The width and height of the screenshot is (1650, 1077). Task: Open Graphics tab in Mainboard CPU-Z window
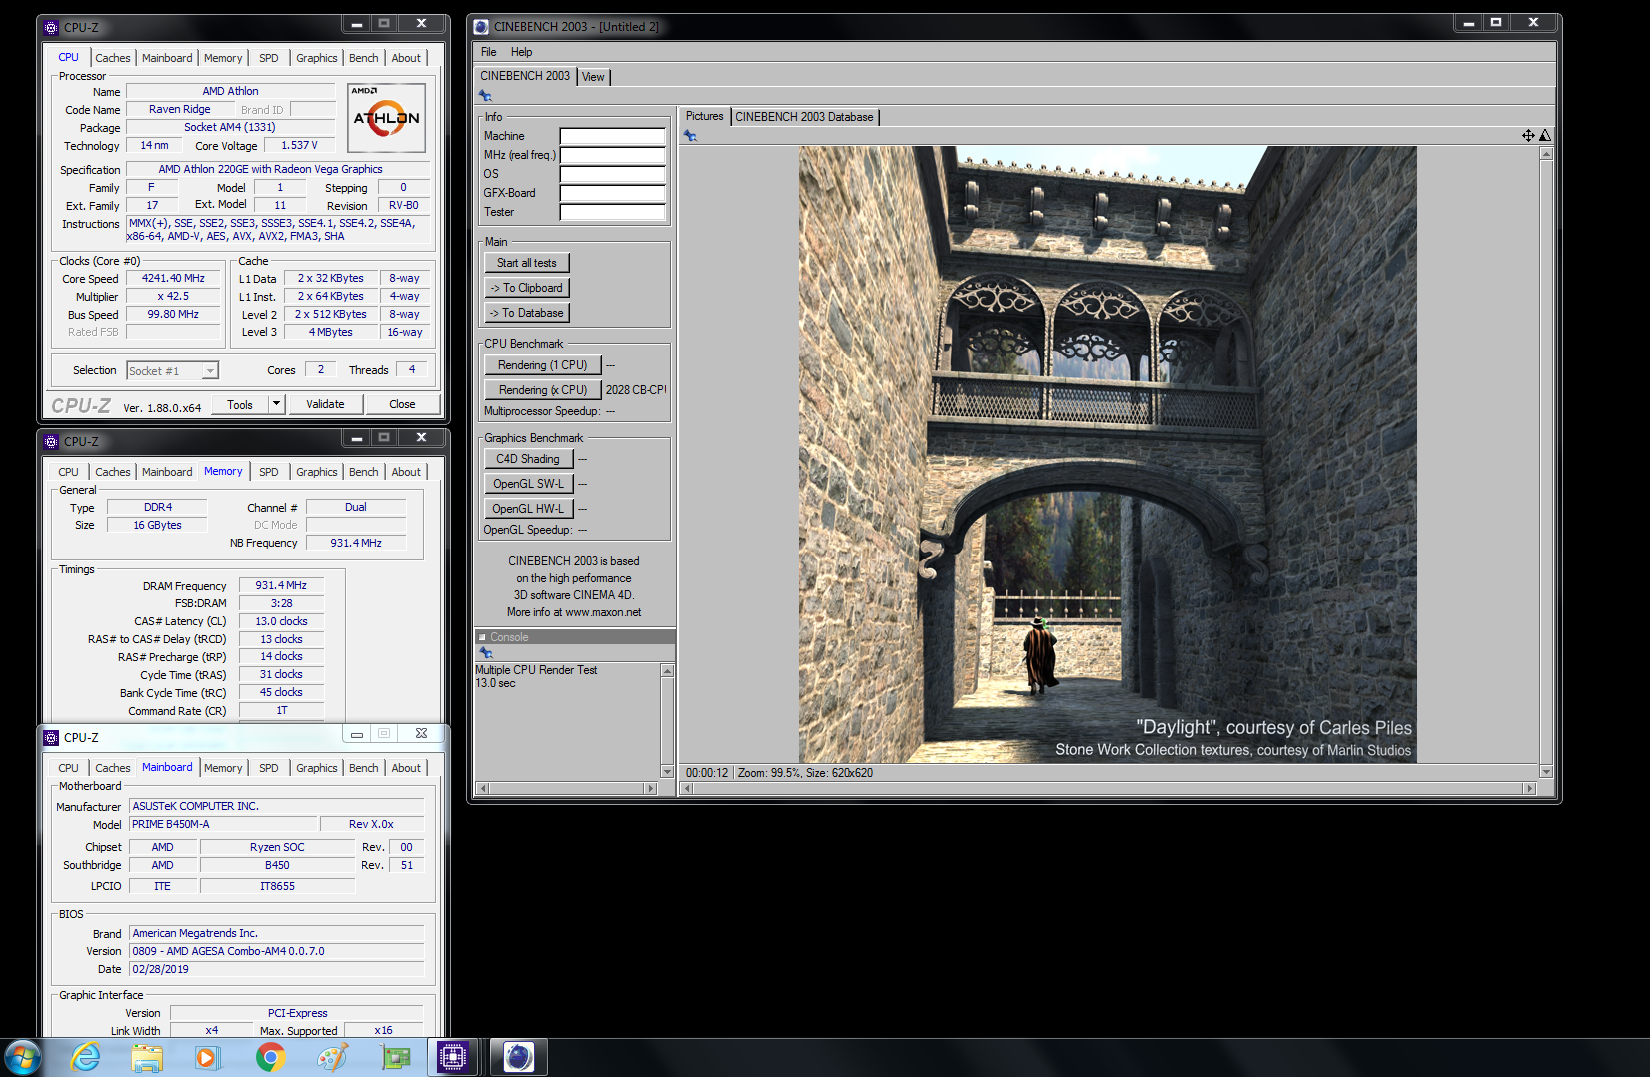tap(316, 768)
